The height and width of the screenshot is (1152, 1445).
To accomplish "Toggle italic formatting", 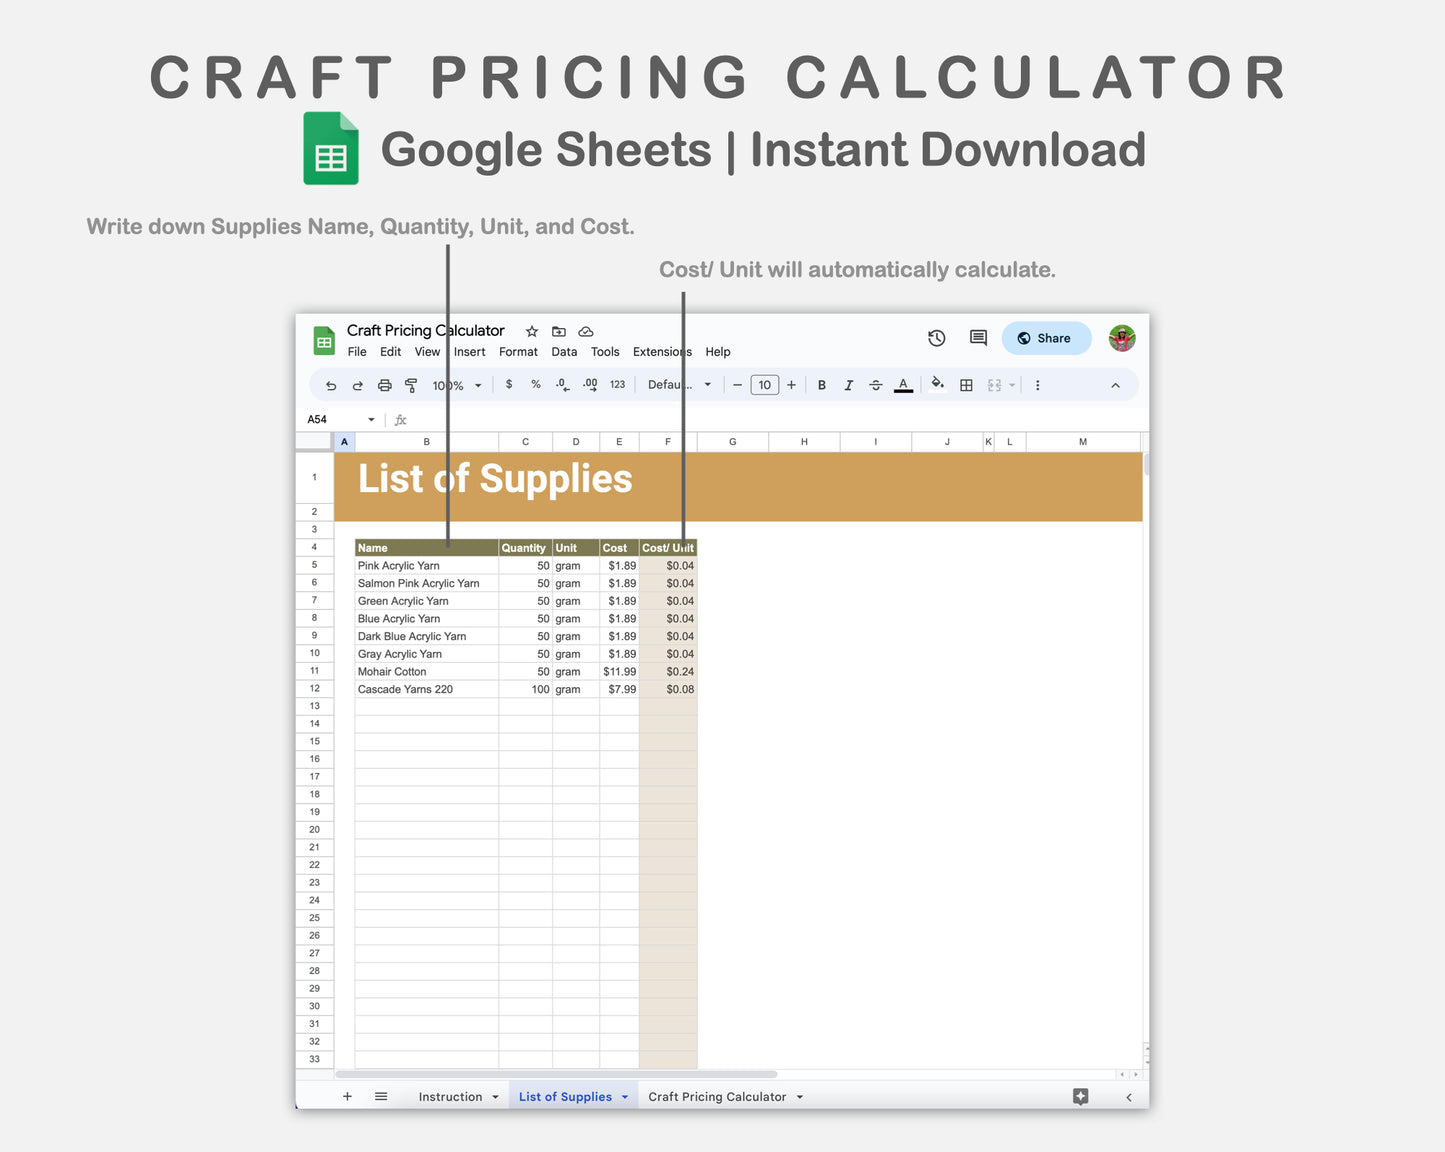I will (848, 384).
